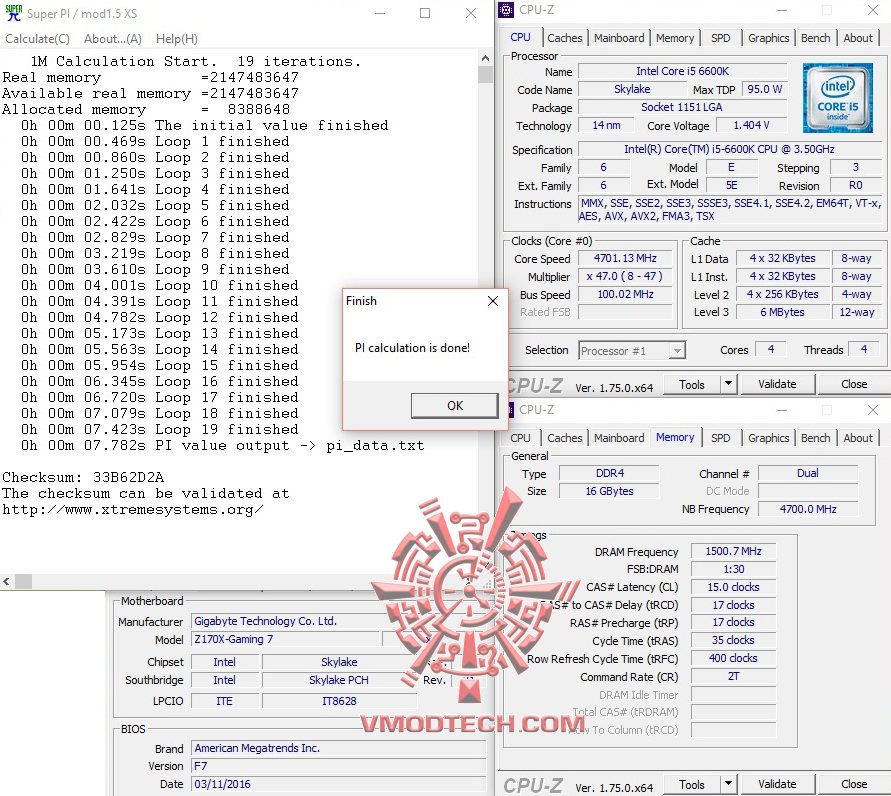The height and width of the screenshot is (796, 891).
Task: Open Caches tab in lower CPU-Z window
Action: pos(564,438)
